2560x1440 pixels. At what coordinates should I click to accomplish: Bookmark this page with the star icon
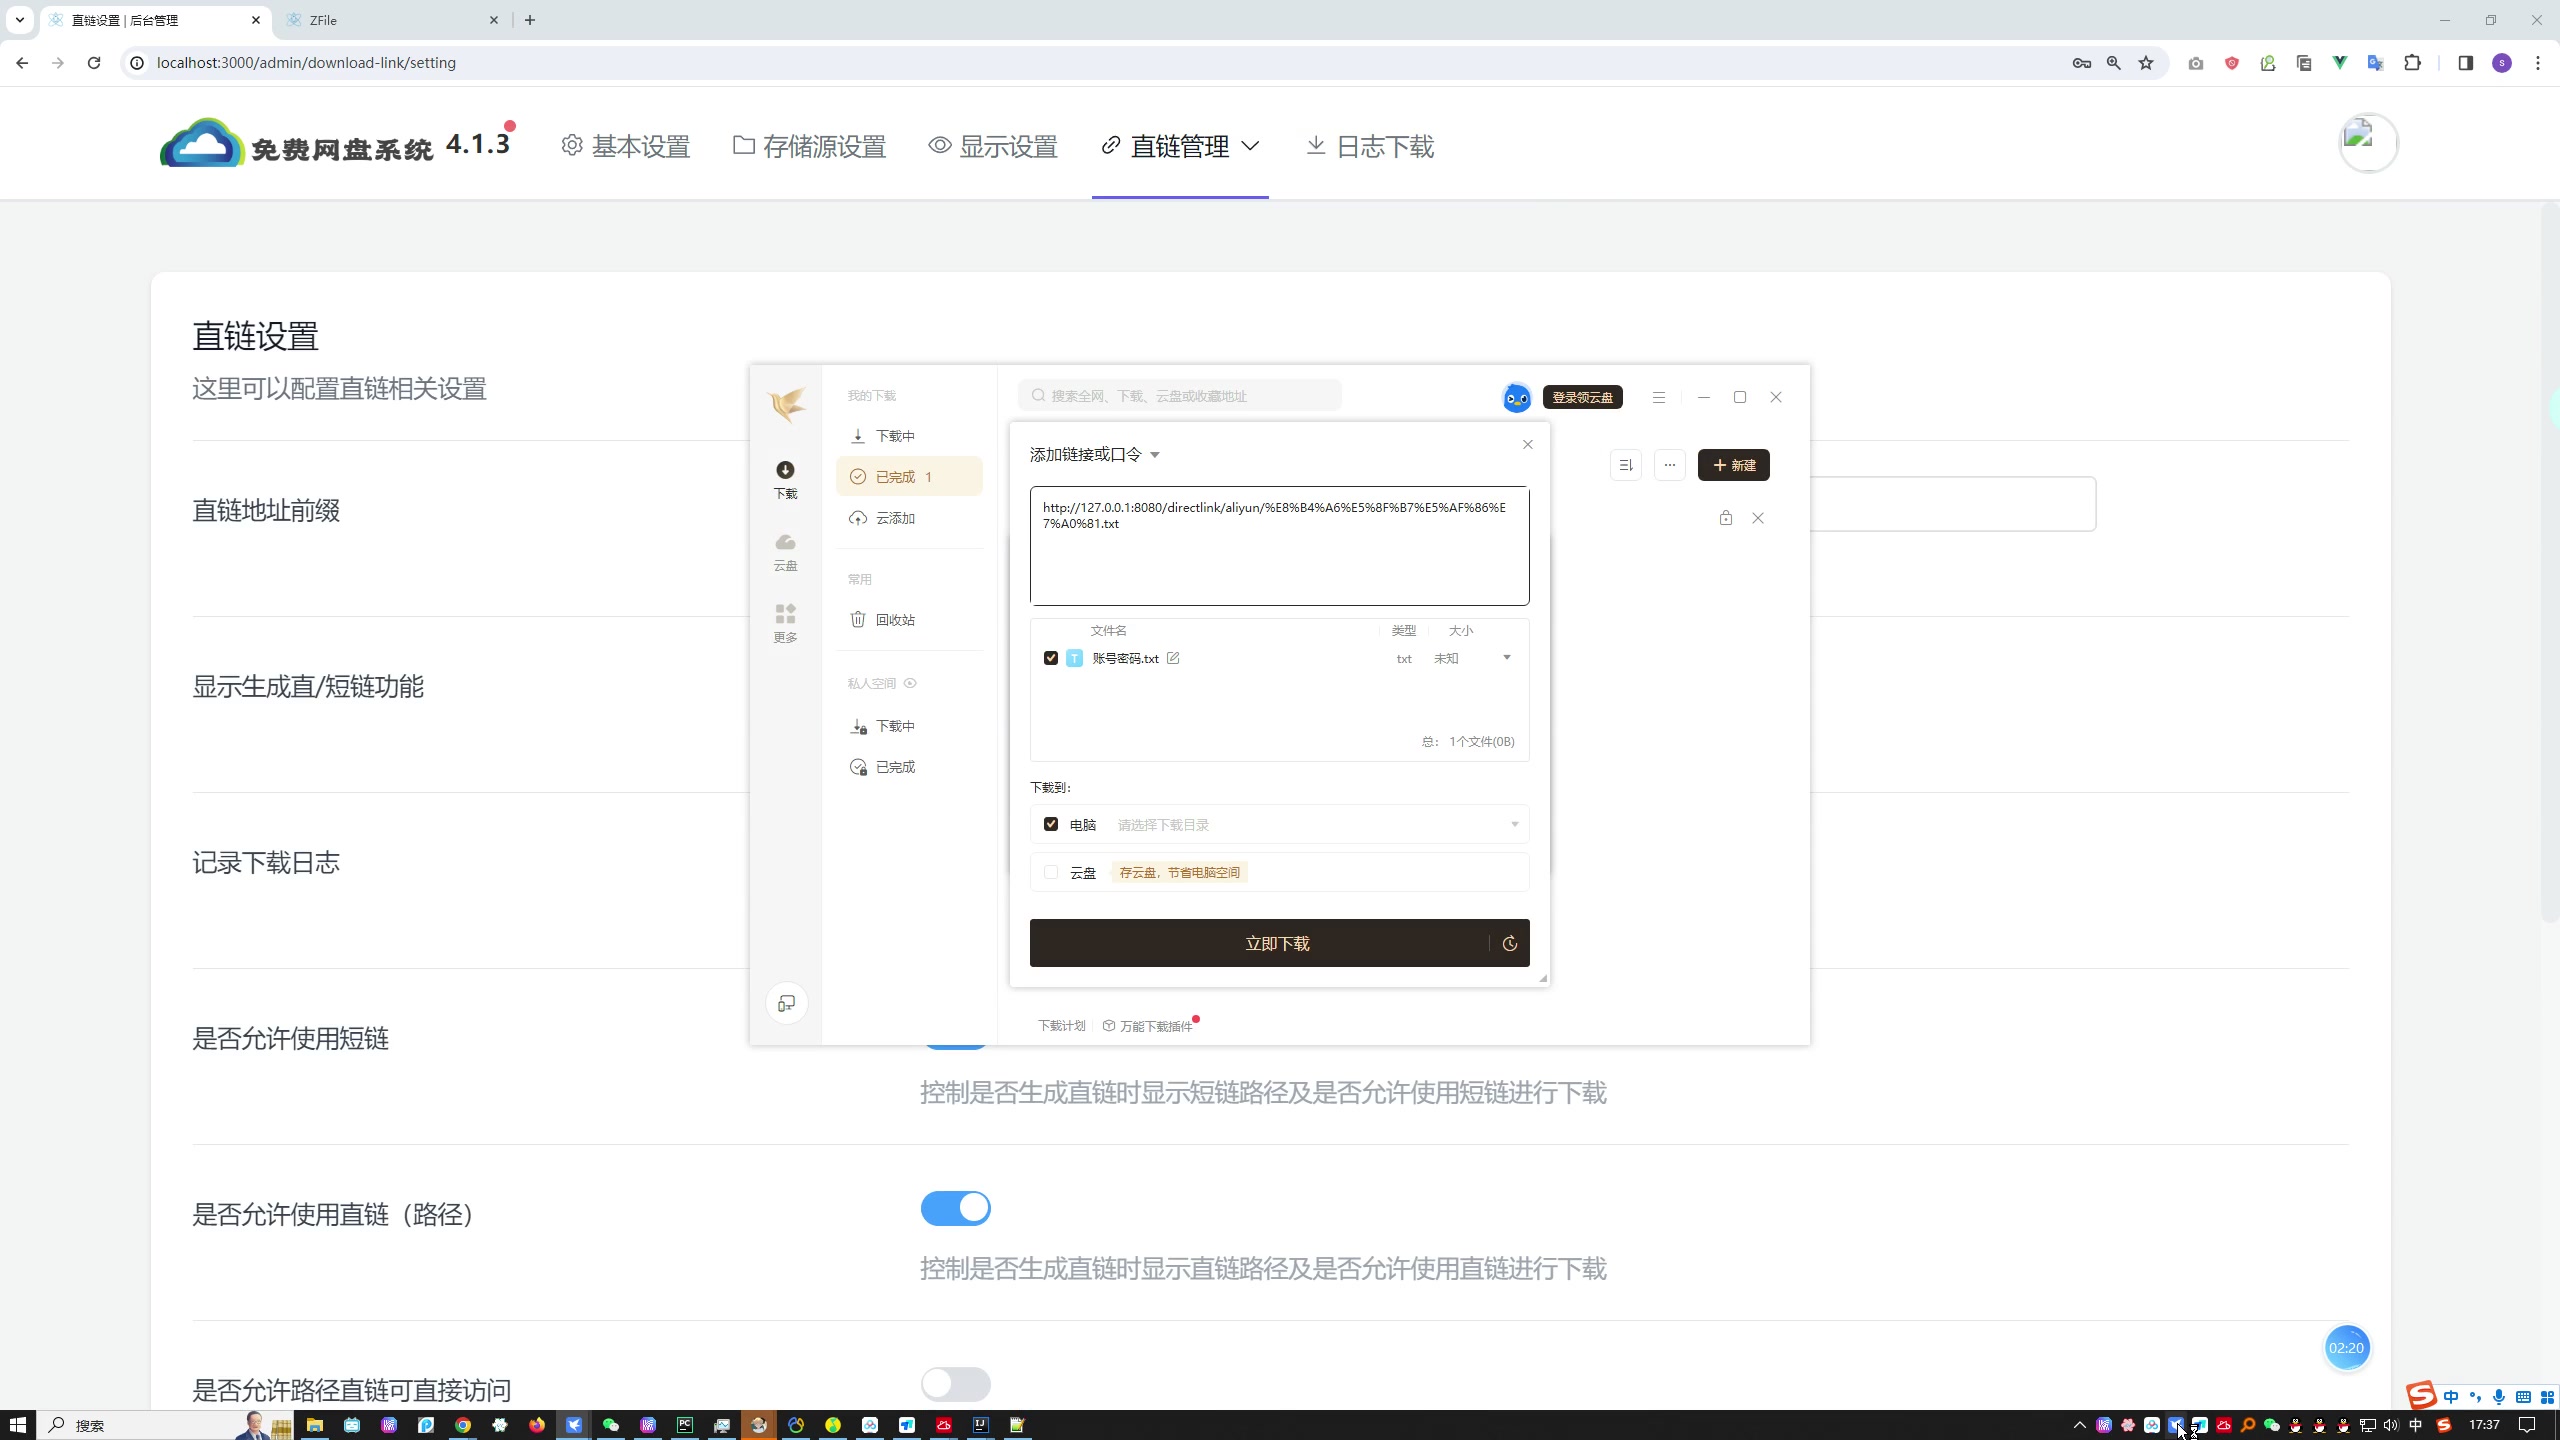pos(2146,63)
